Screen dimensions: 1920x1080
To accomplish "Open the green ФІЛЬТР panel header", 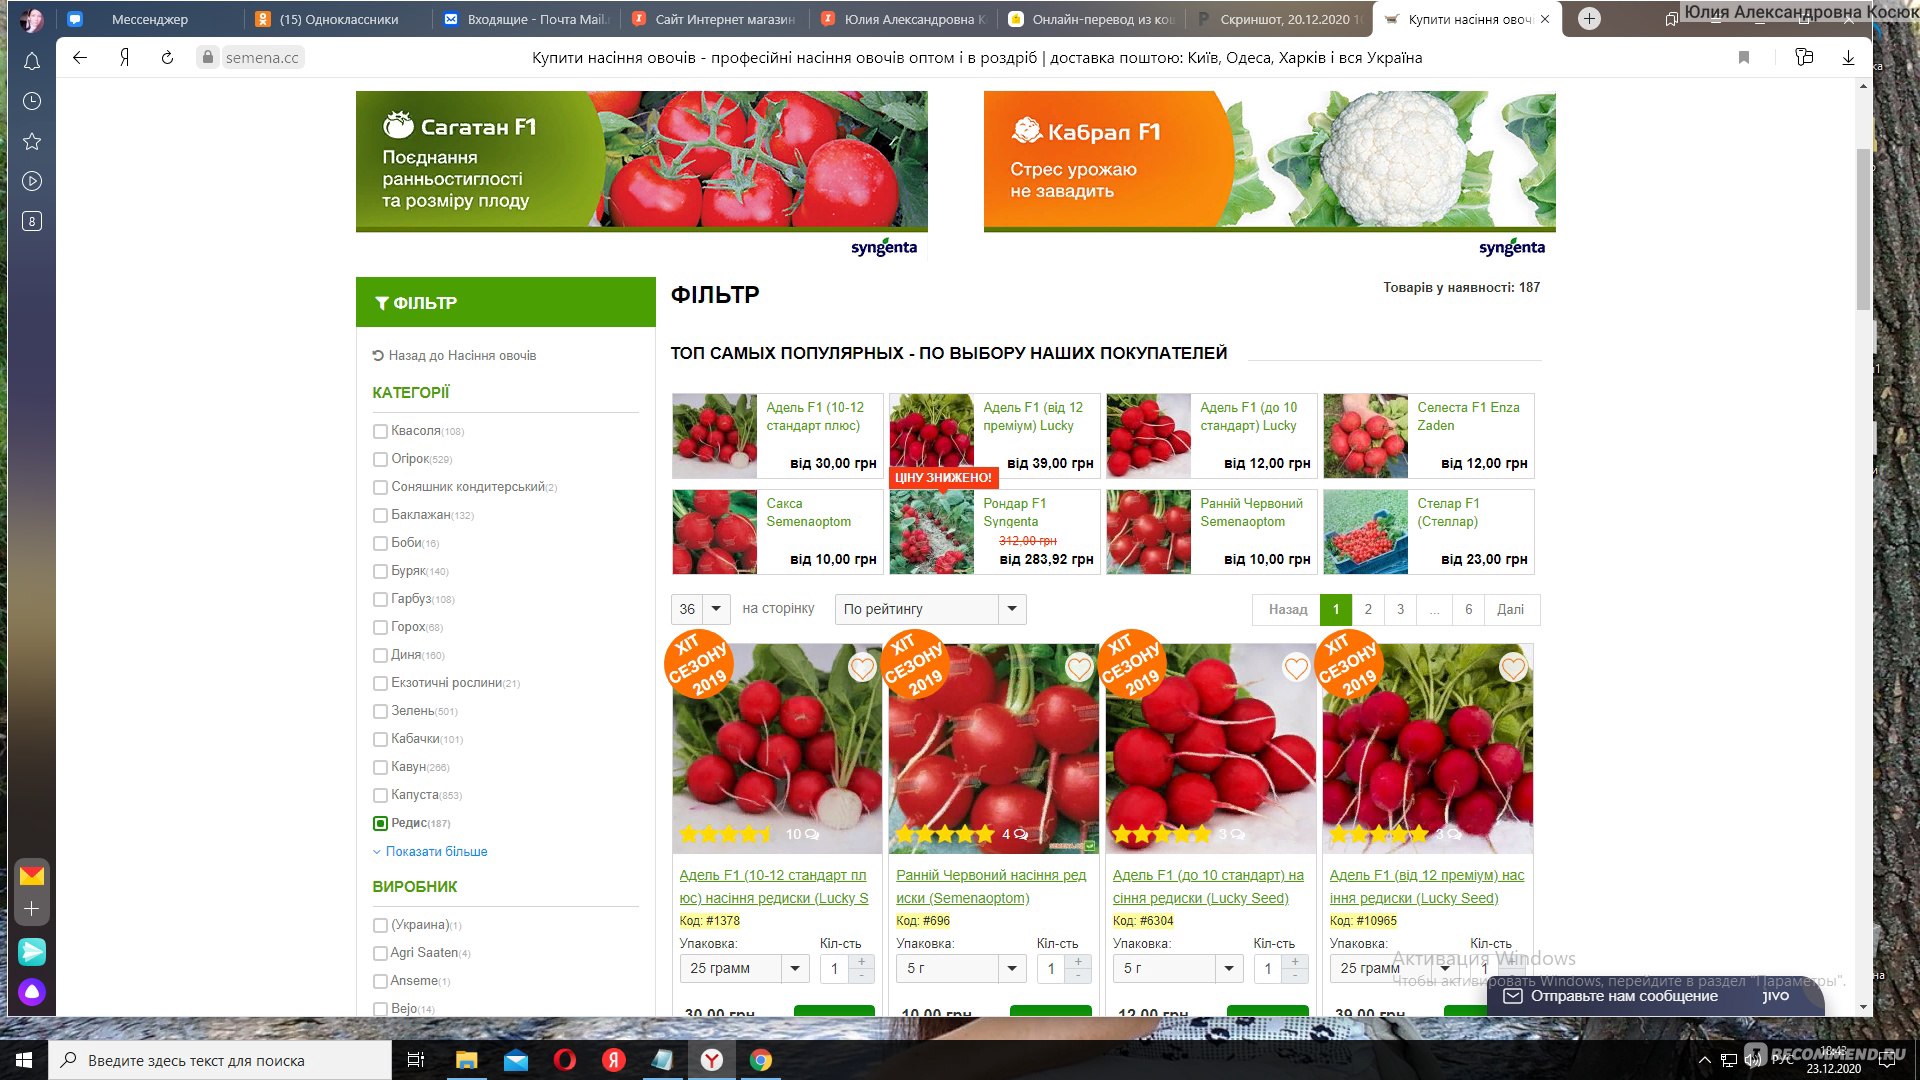I will point(506,302).
